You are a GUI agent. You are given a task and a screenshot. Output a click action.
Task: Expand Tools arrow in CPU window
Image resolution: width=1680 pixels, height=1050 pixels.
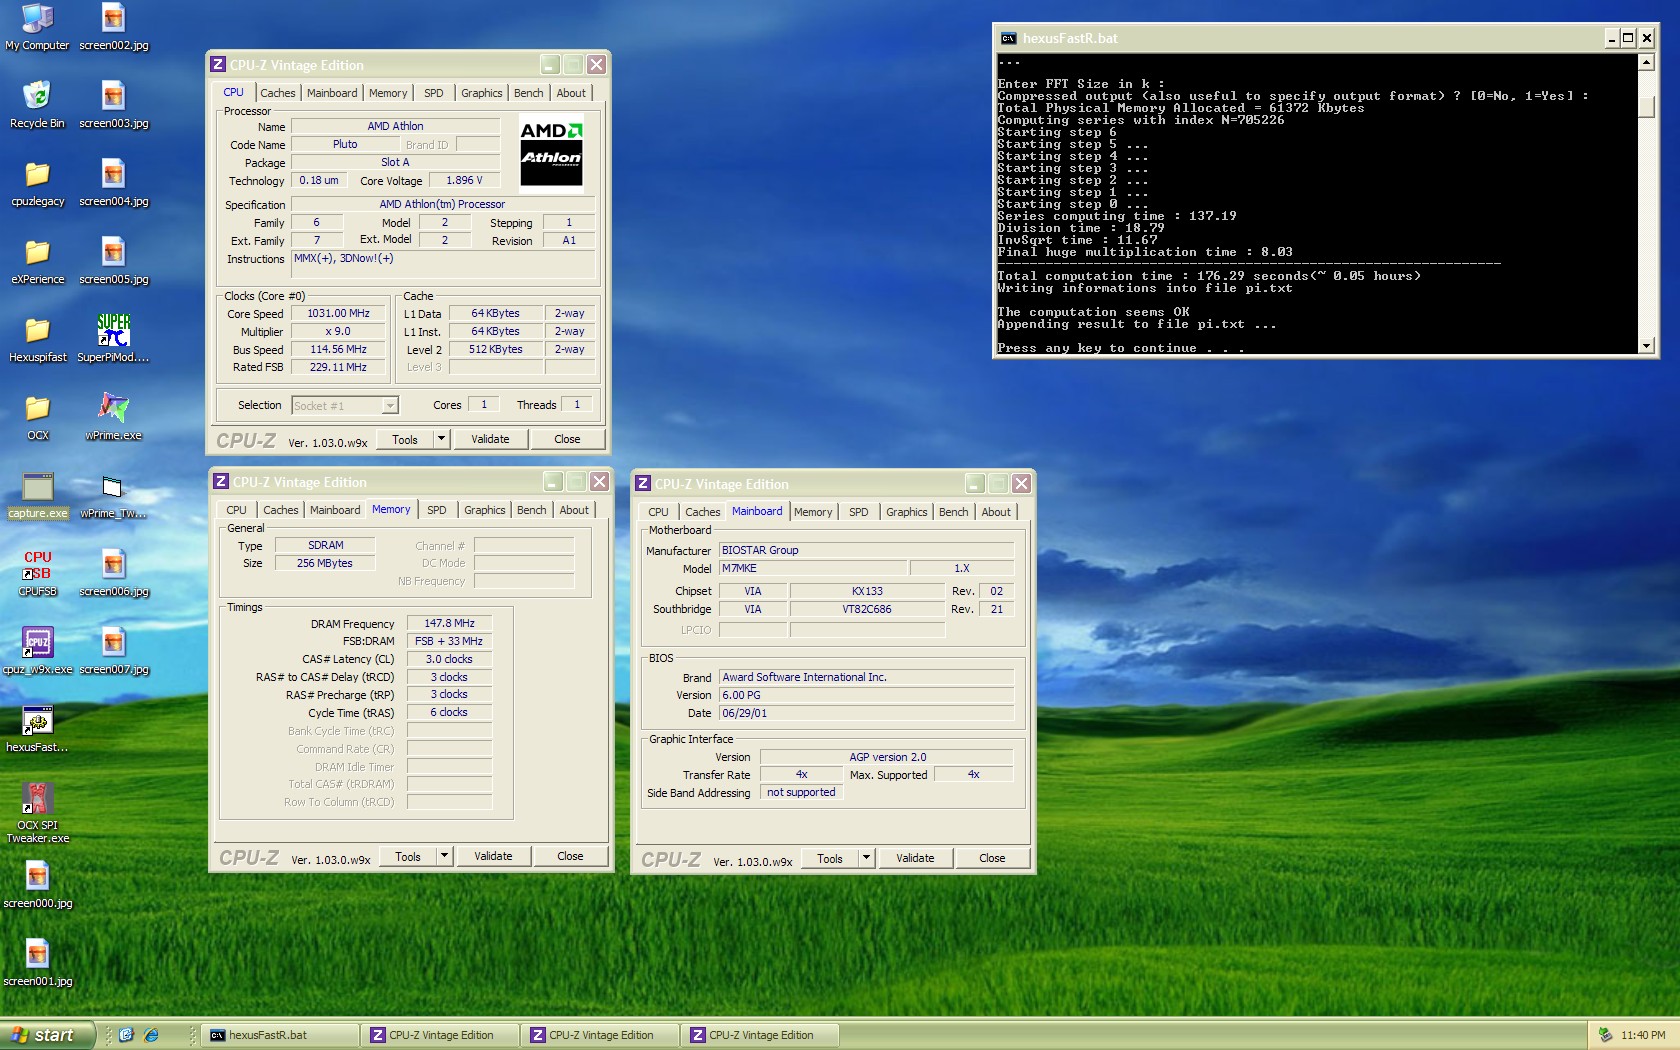(x=441, y=439)
